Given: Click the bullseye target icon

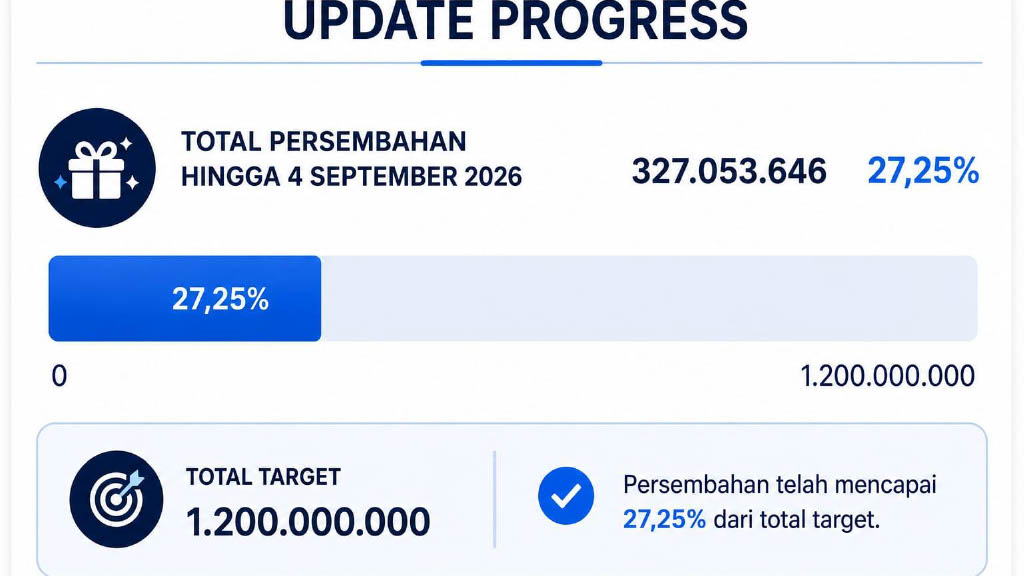Looking at the screenshot, I should 116,499.
